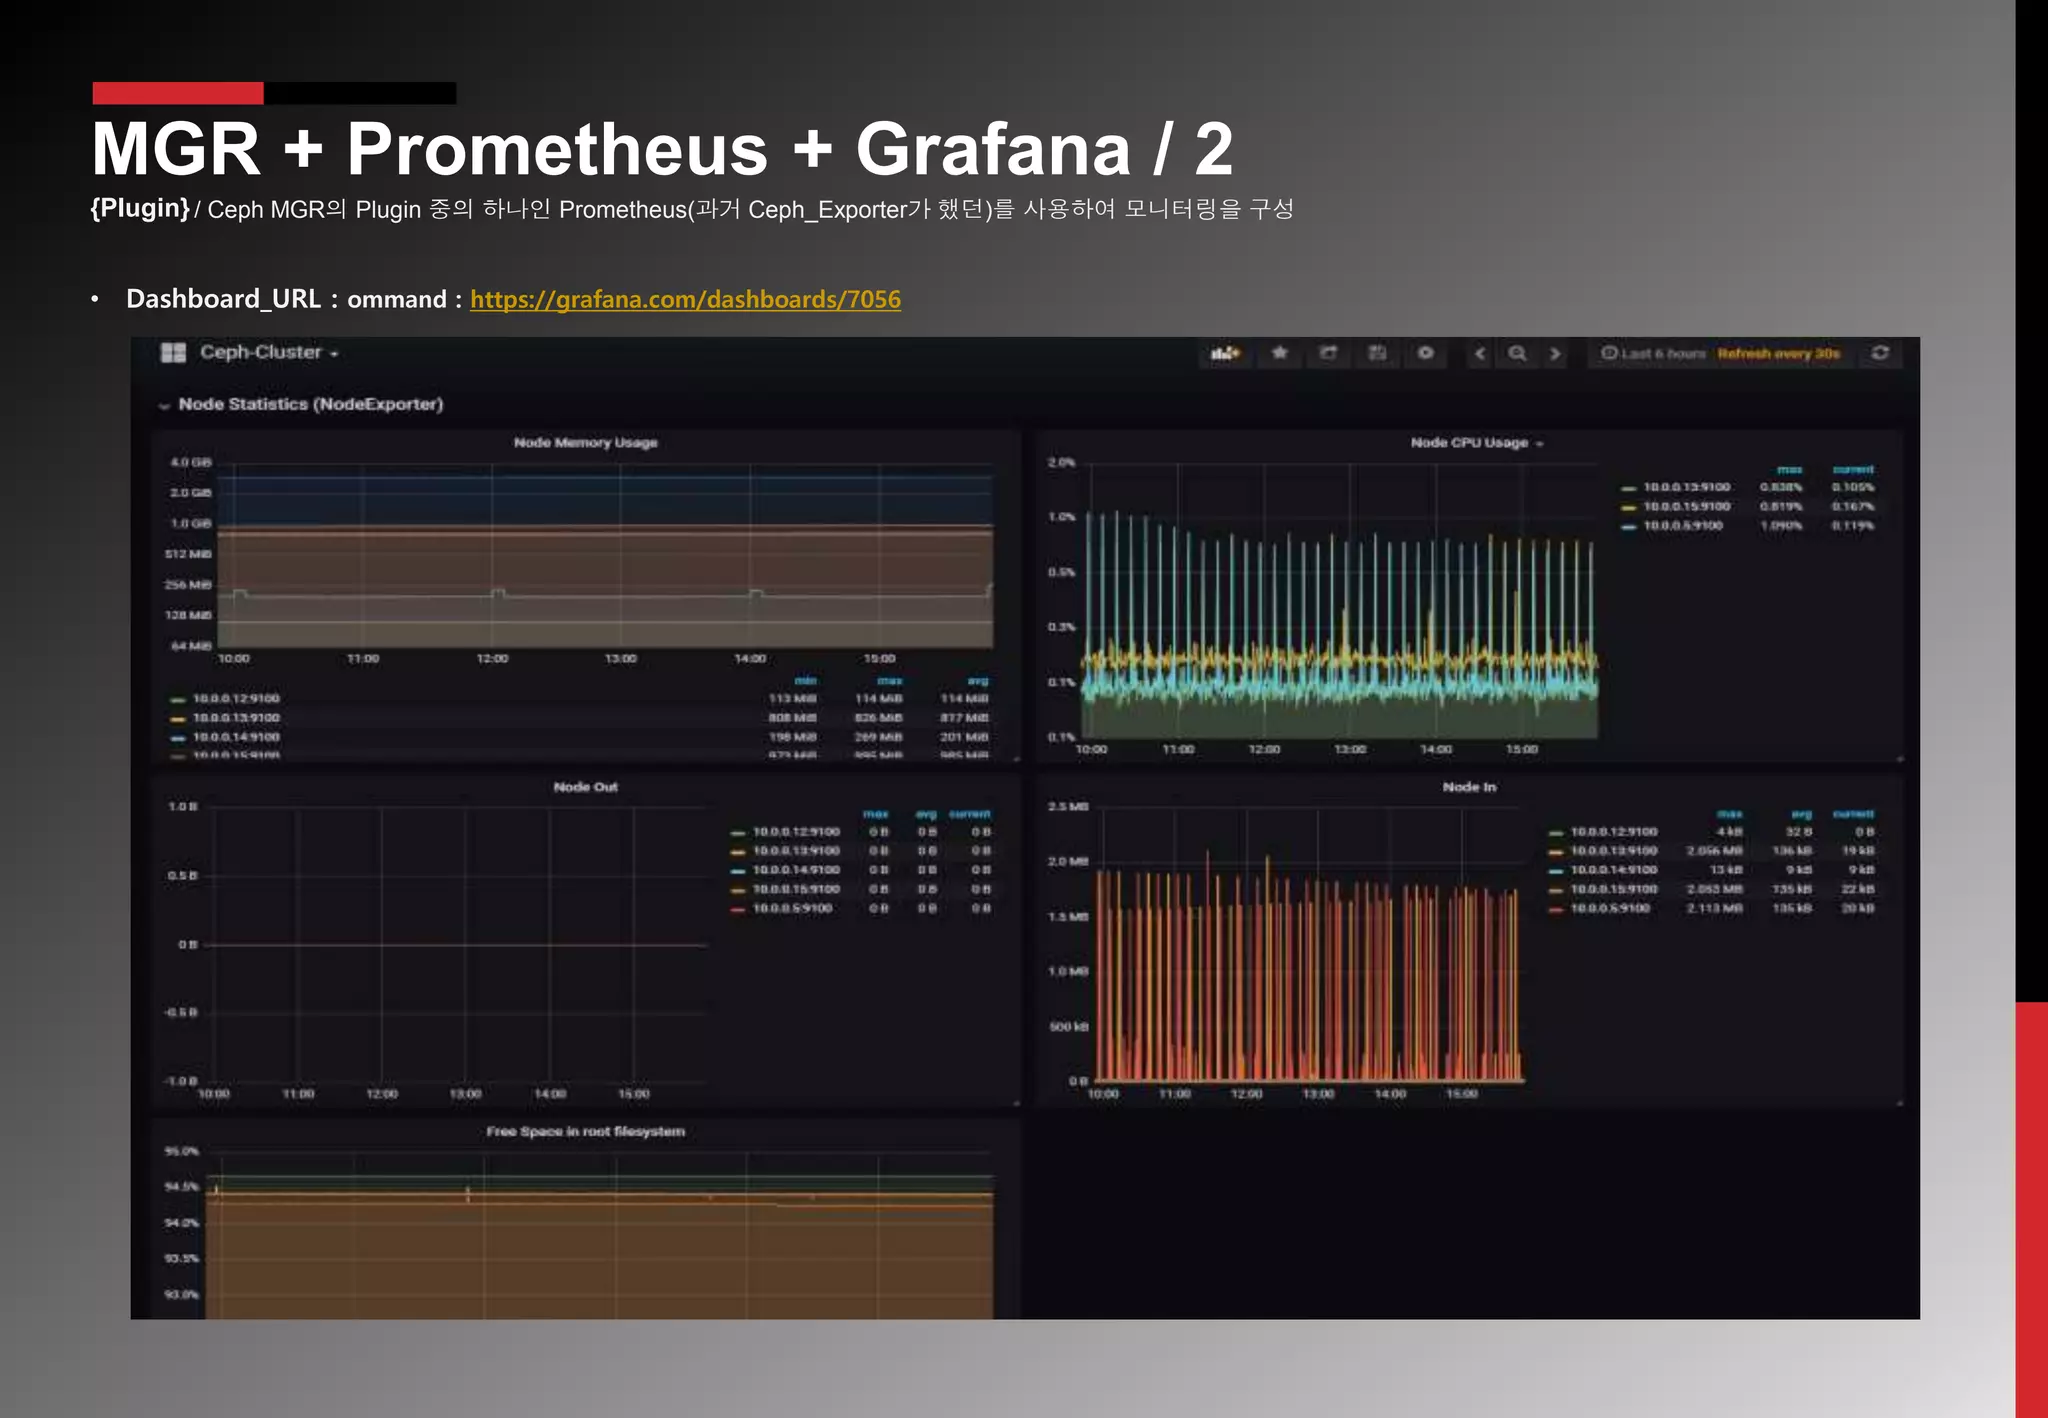Screen dimensions: 2048x1418
Task: Open the Grafana dashboards grid icon
Action: 173,352
